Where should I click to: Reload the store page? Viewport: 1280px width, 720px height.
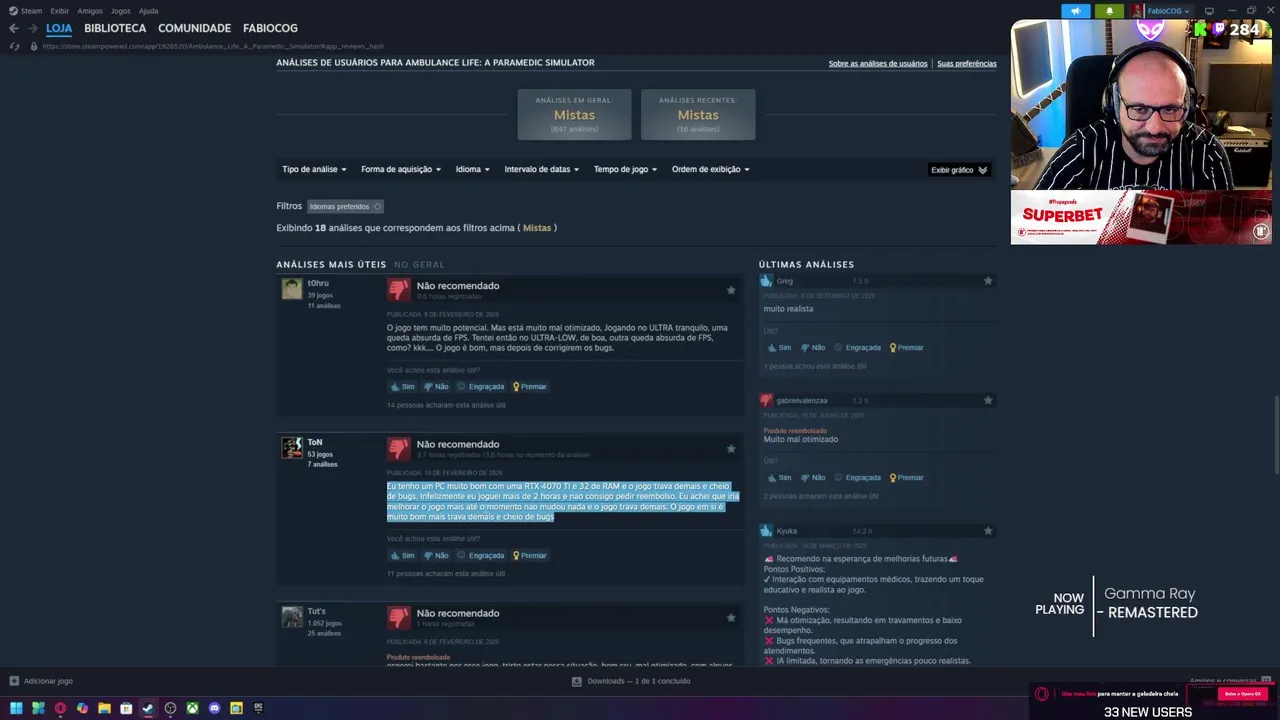coord(14,46)
